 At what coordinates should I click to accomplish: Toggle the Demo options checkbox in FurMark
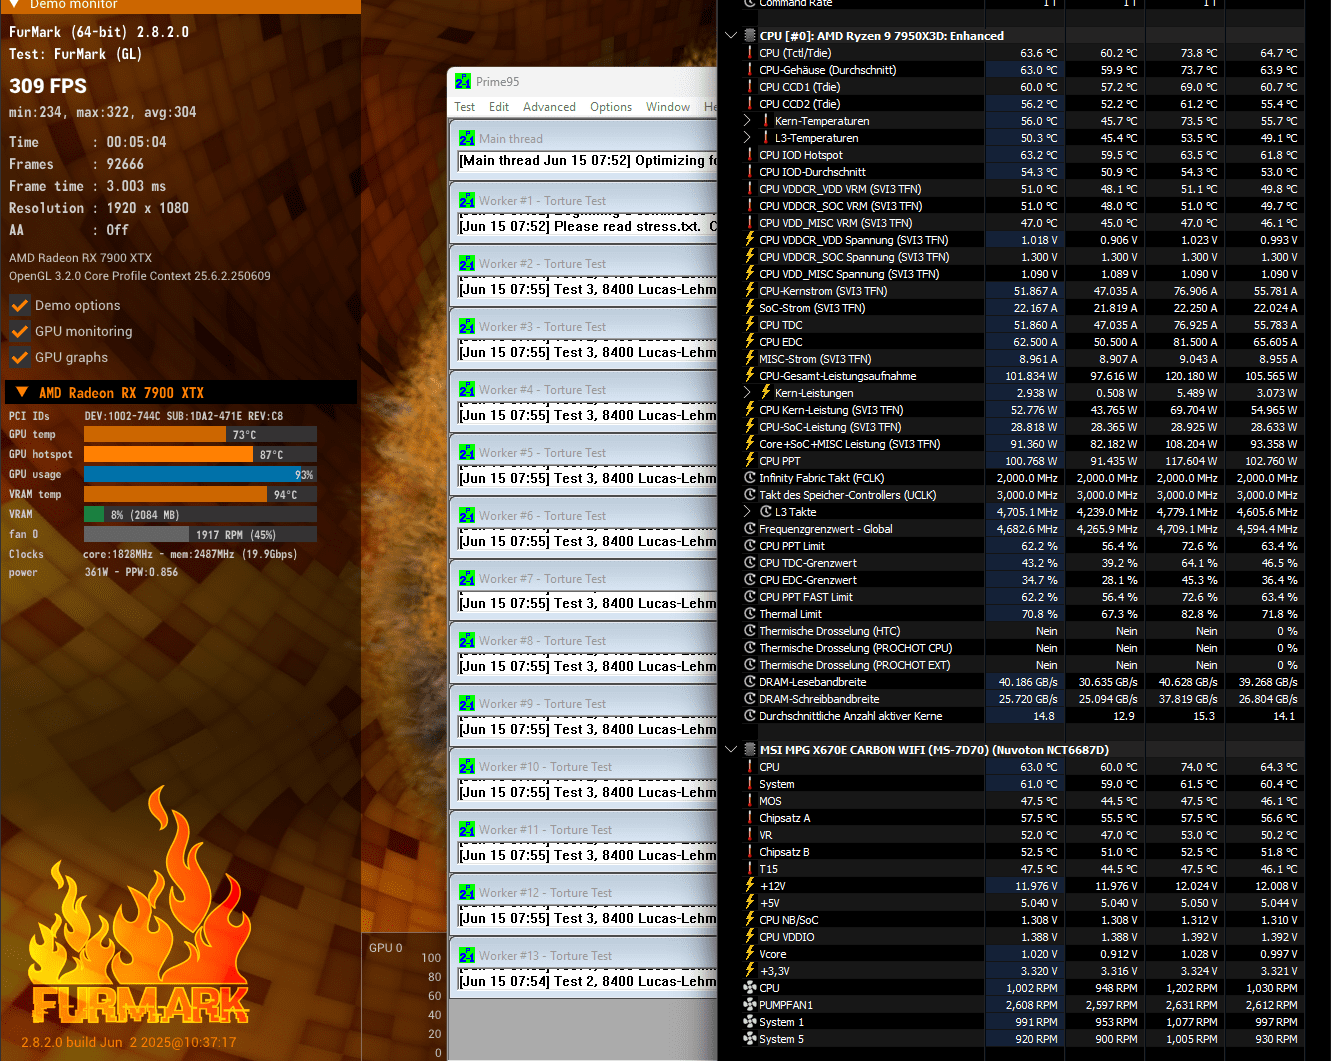point(20,305)
